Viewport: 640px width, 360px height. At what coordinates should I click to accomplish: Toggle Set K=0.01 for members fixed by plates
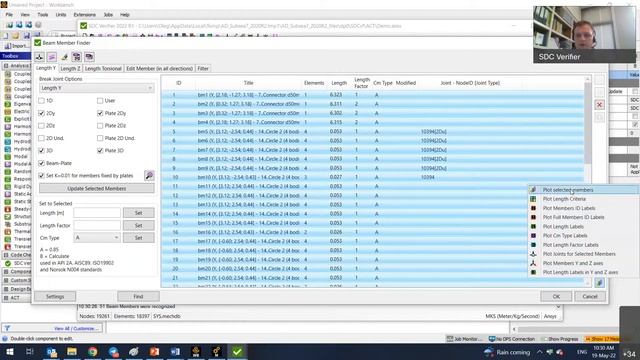[41, 176]
